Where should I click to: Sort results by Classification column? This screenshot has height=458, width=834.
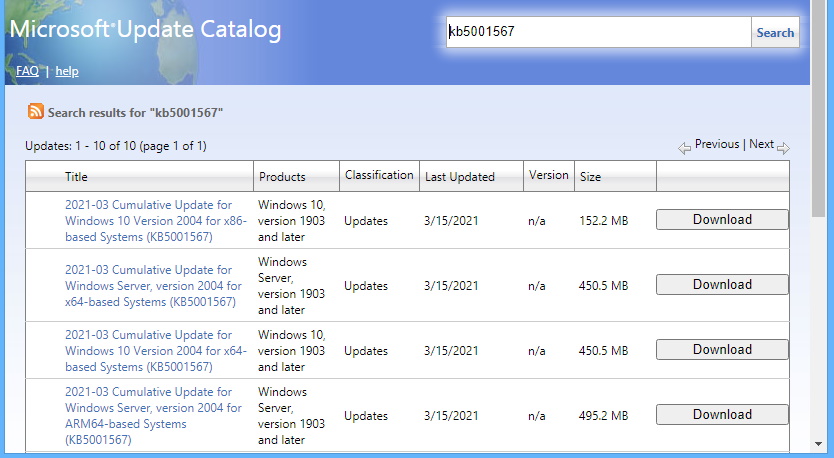pos(379,175)
